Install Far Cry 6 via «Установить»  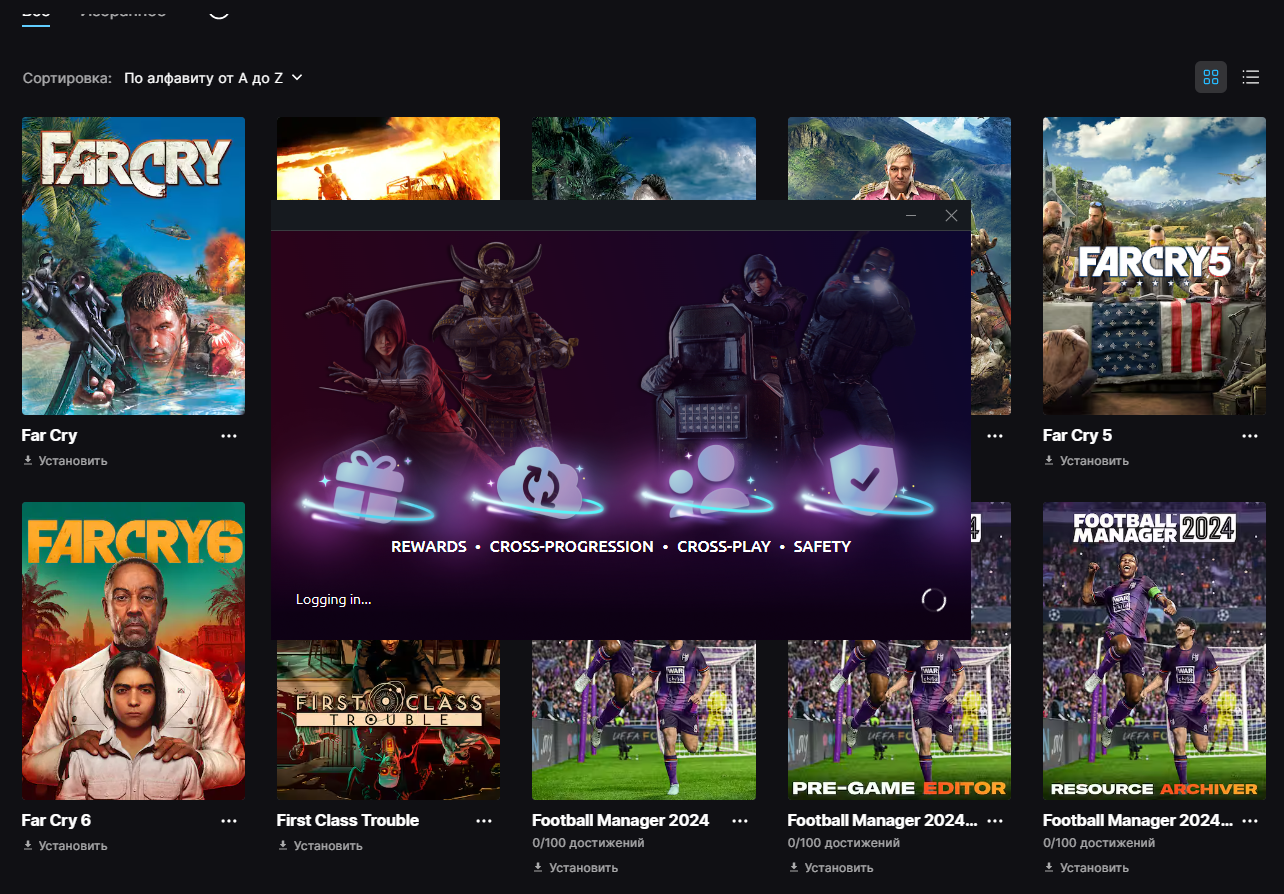(65, 846)
